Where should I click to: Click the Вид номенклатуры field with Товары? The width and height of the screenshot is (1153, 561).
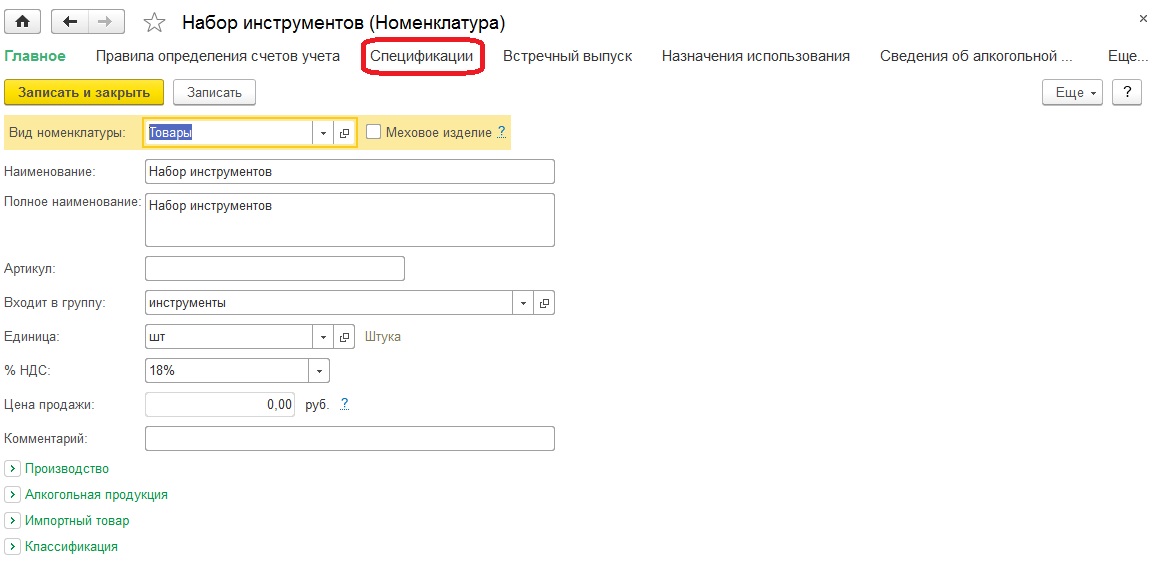tap(229, 133)
